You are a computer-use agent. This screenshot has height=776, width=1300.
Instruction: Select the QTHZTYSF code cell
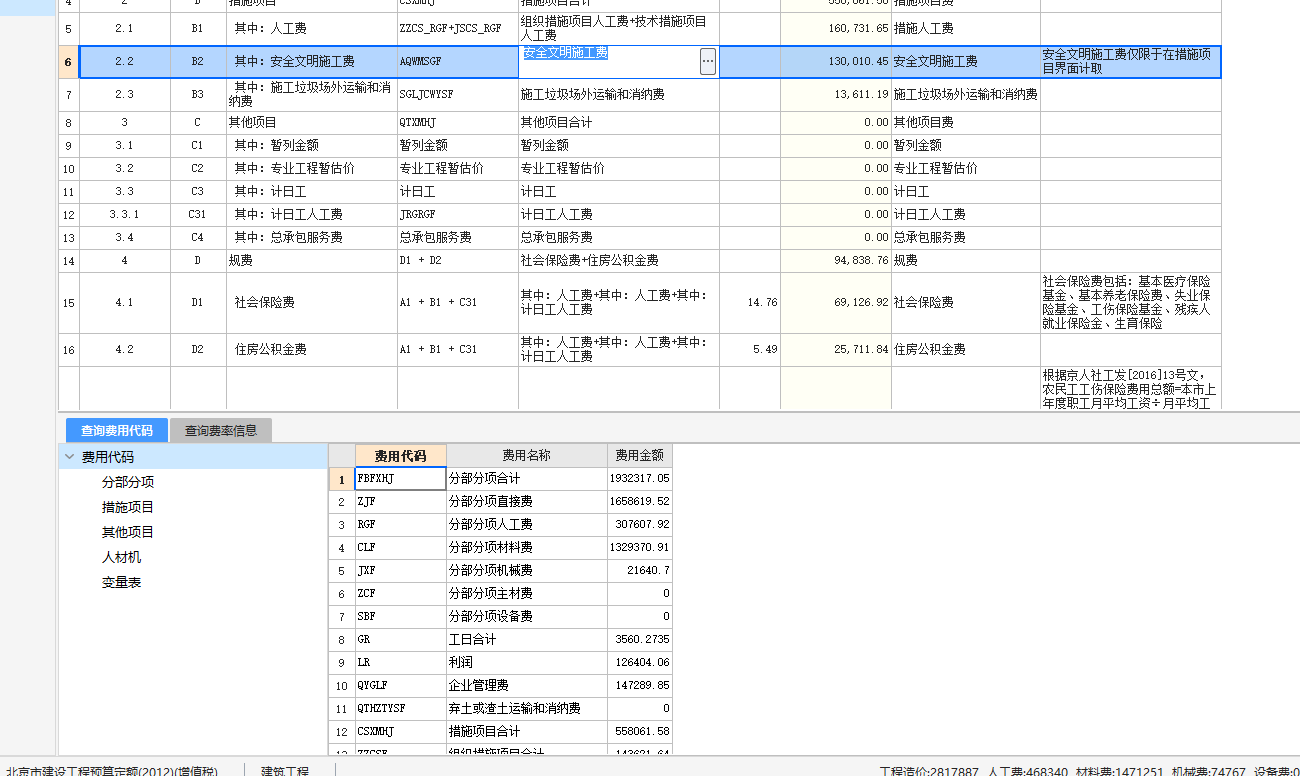(400, 708)
